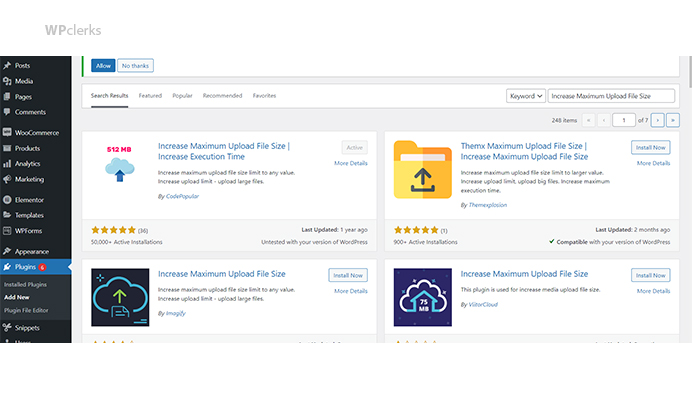This screenshot has width=692, height=399.
Task: Click 'Untested with your version of WordPress'
Action: 314,242
